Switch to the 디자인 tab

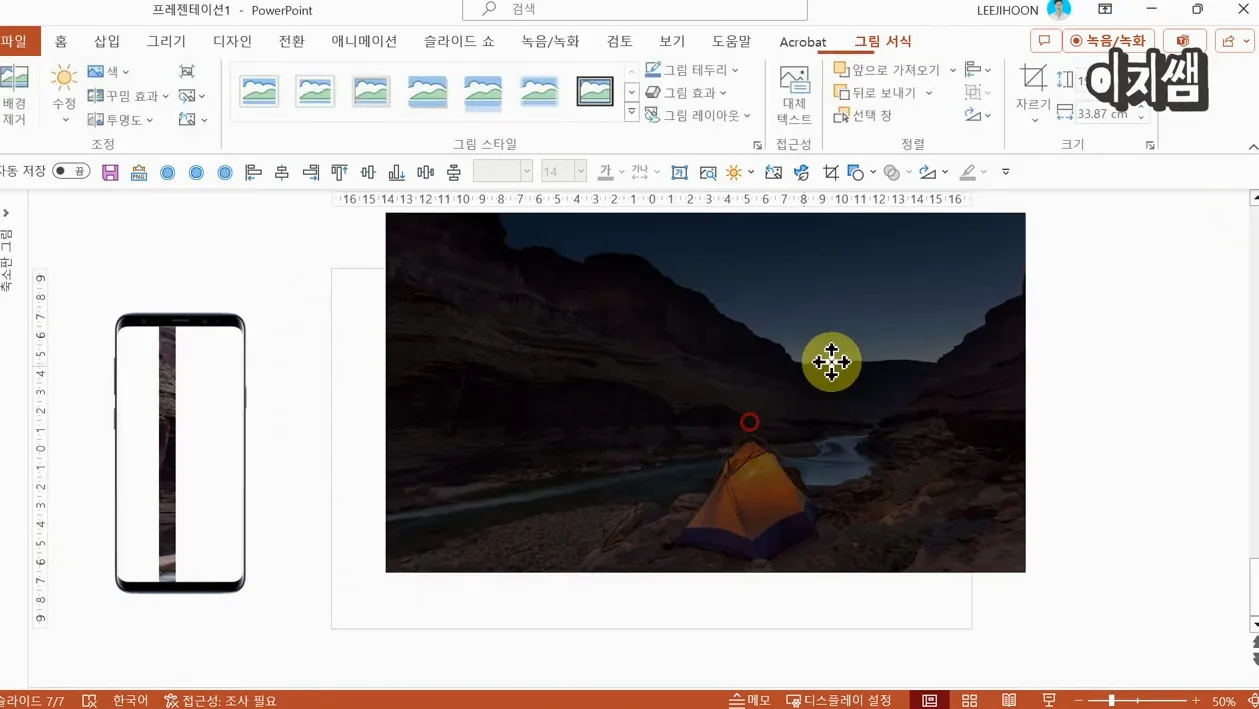tap(232, 41)
